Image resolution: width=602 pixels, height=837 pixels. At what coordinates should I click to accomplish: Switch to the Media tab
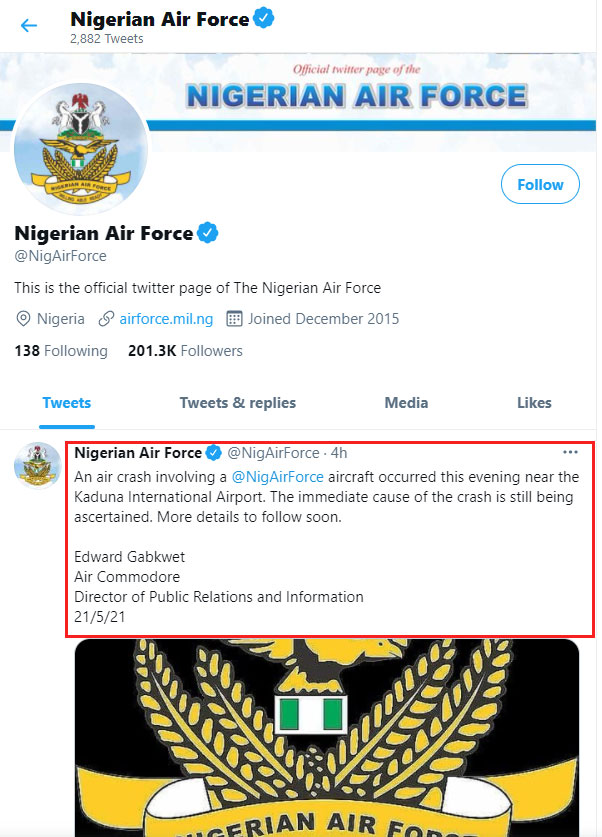tap(406, 403)
